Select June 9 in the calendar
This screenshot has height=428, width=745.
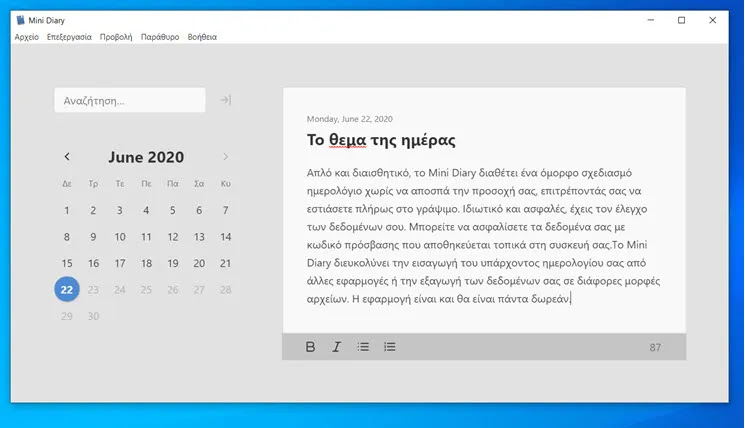point(93,237)
